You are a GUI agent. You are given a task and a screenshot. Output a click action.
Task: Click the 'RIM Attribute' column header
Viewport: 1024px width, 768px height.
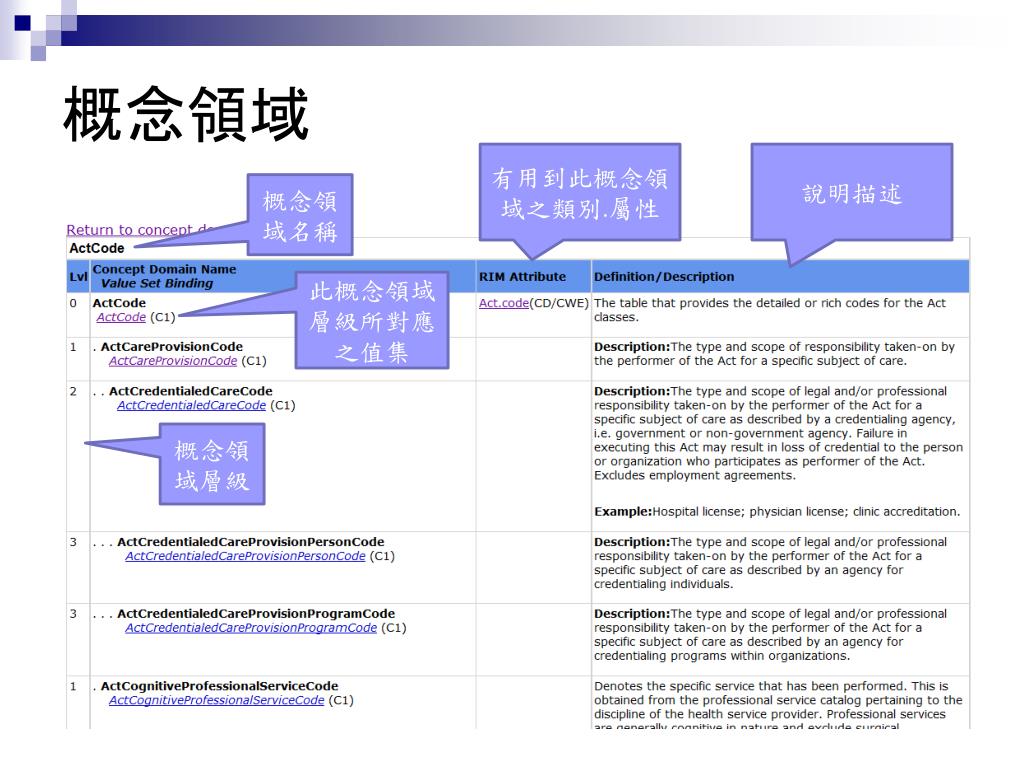pos(522,277)
